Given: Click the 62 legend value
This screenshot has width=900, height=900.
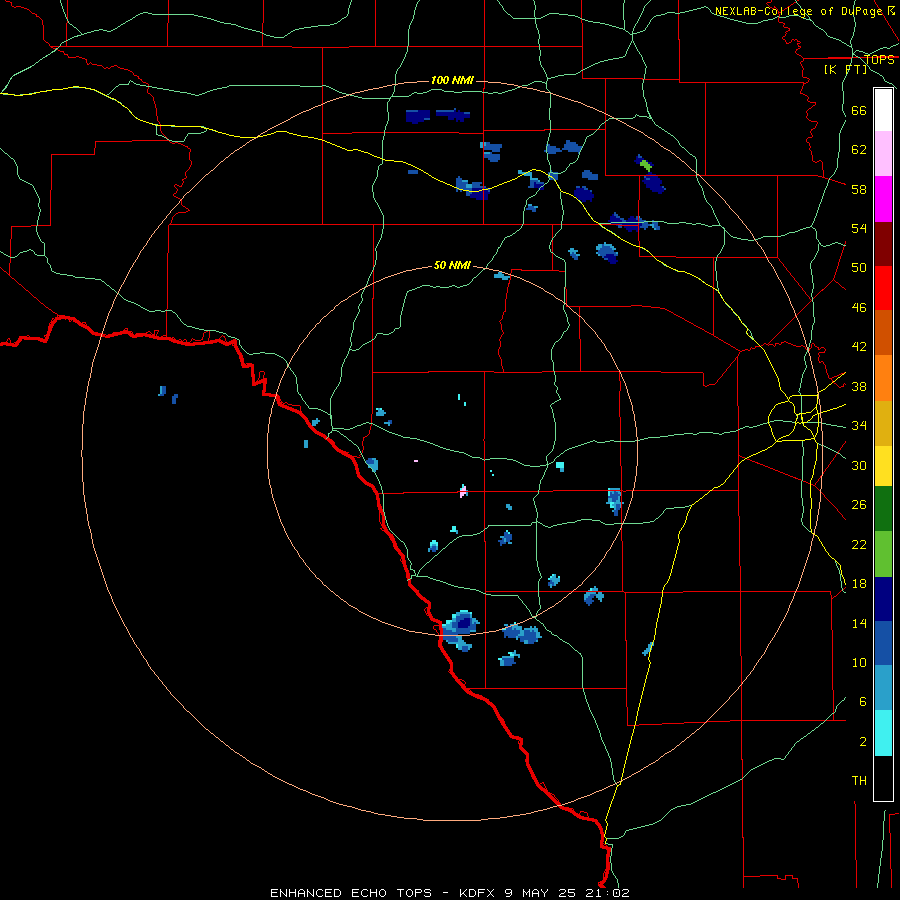Looking at the screenshot, I should pos(859,150).
